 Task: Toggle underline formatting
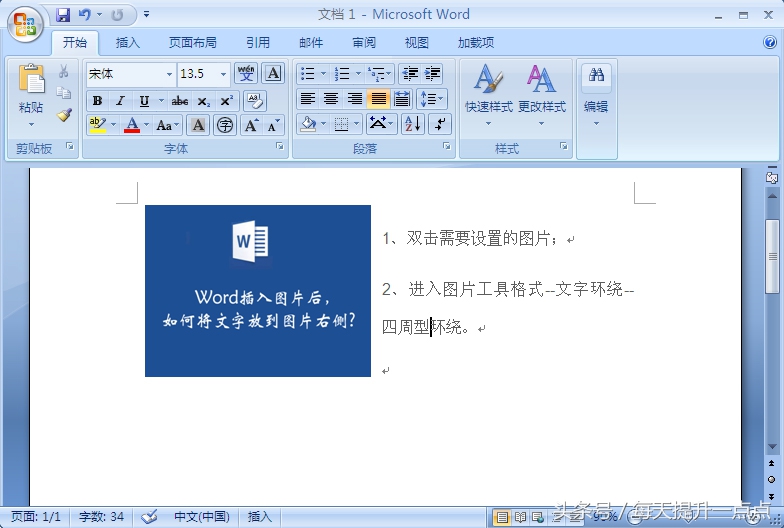pyautogui.click(x=144, y=101)
